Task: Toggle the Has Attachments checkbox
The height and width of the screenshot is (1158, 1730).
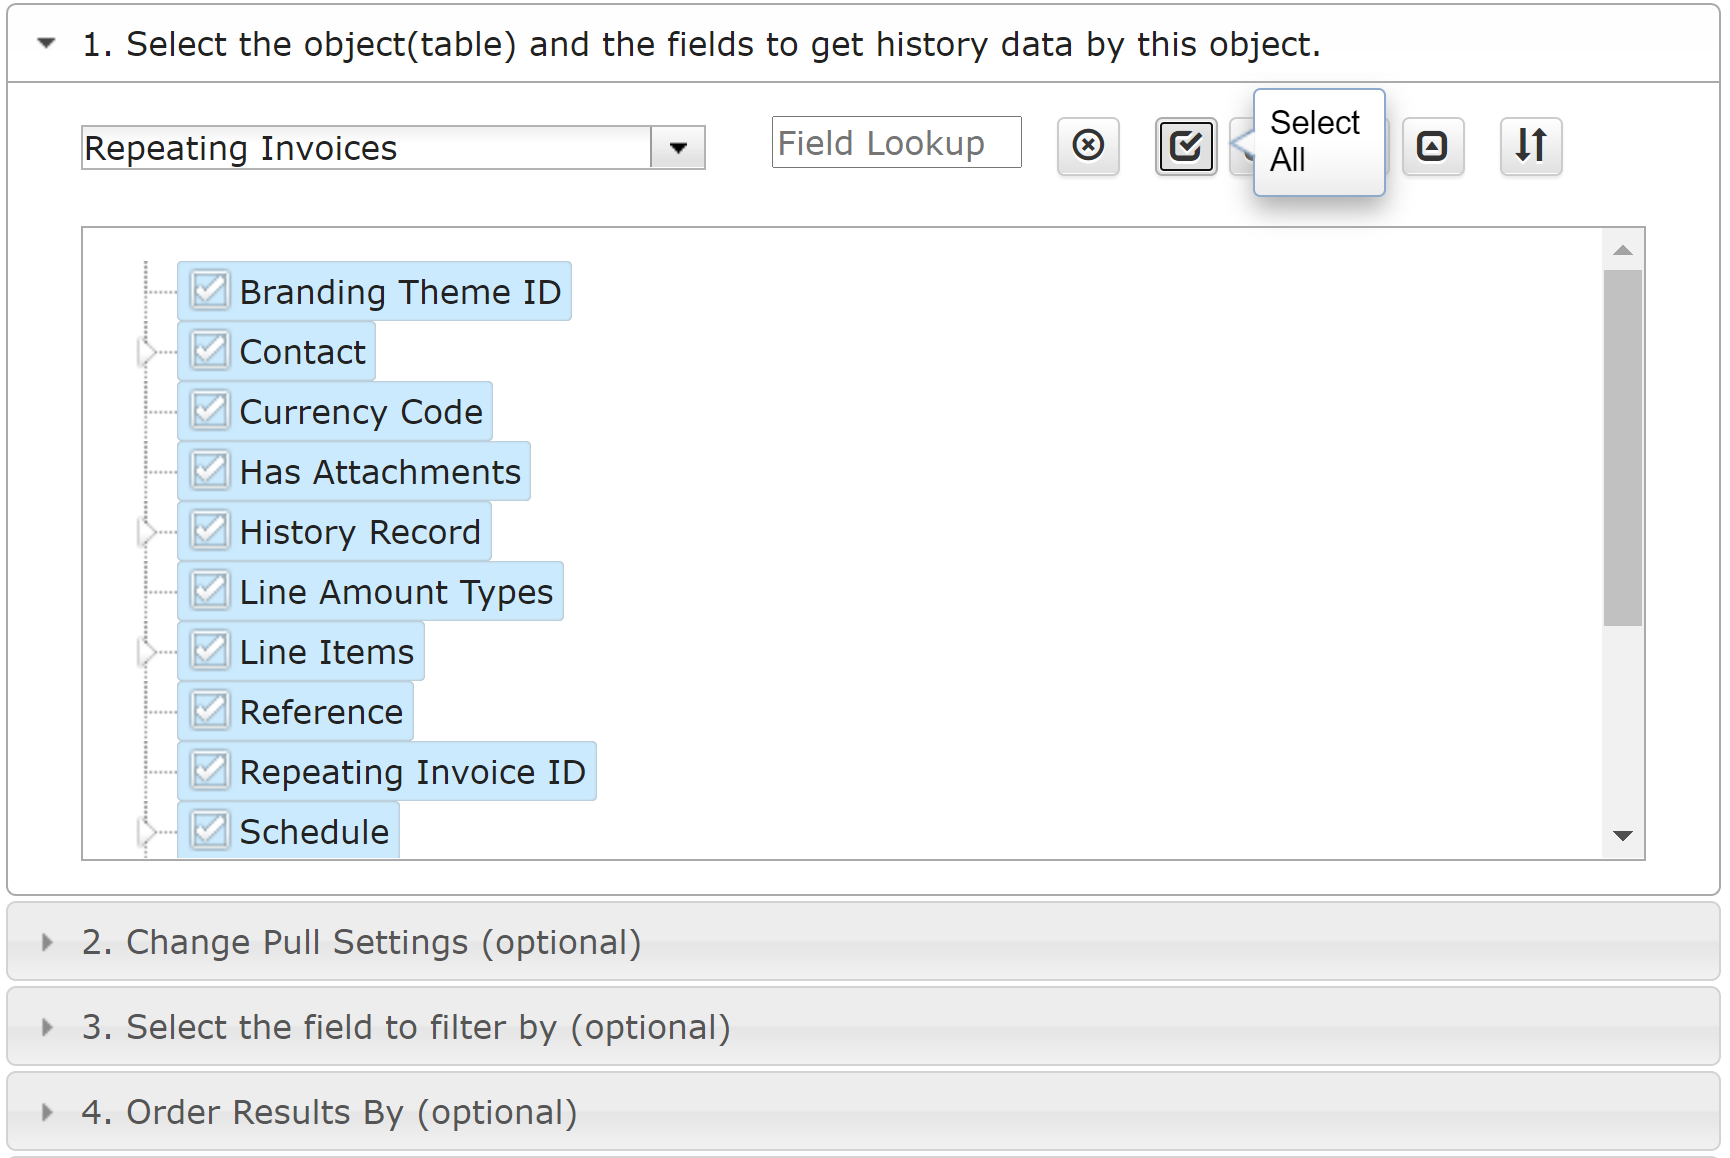Action: (210, 471)
